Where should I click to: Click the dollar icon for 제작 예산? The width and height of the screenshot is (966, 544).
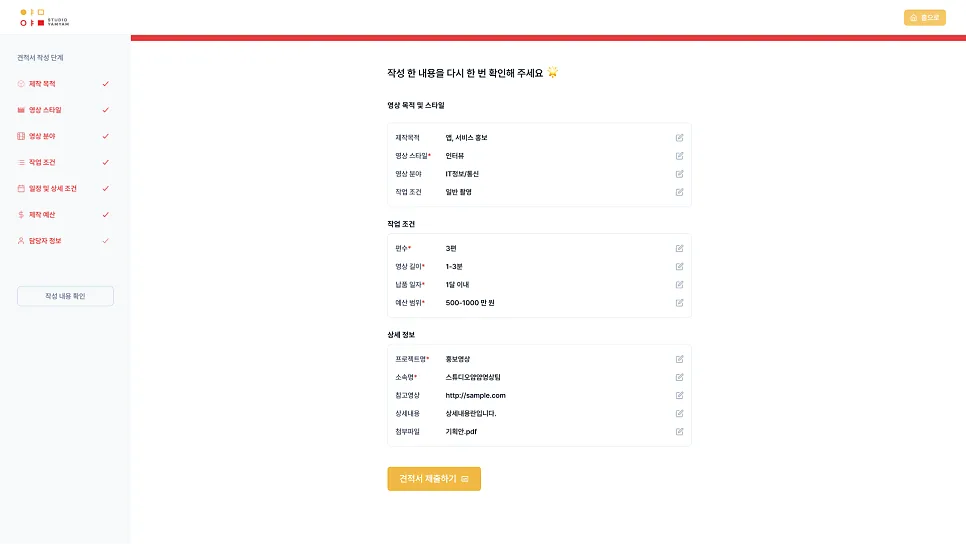pos(21,215)
